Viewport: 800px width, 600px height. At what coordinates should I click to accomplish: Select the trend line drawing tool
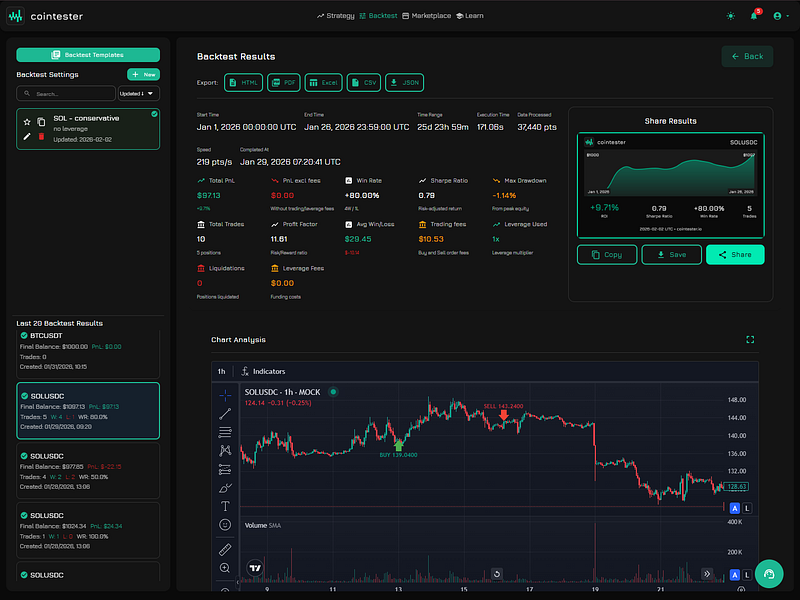(x=225, y=415)
